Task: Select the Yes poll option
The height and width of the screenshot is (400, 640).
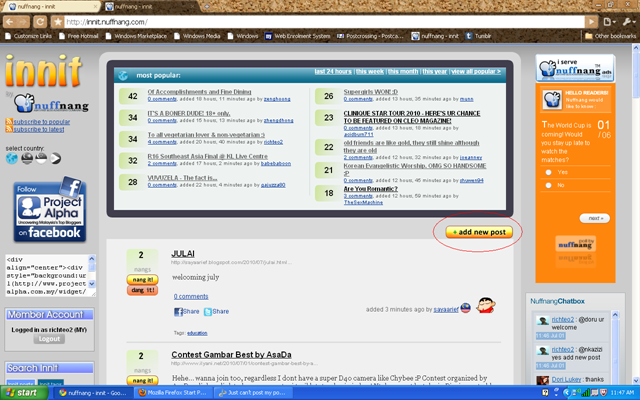Action: pos(549,172)
